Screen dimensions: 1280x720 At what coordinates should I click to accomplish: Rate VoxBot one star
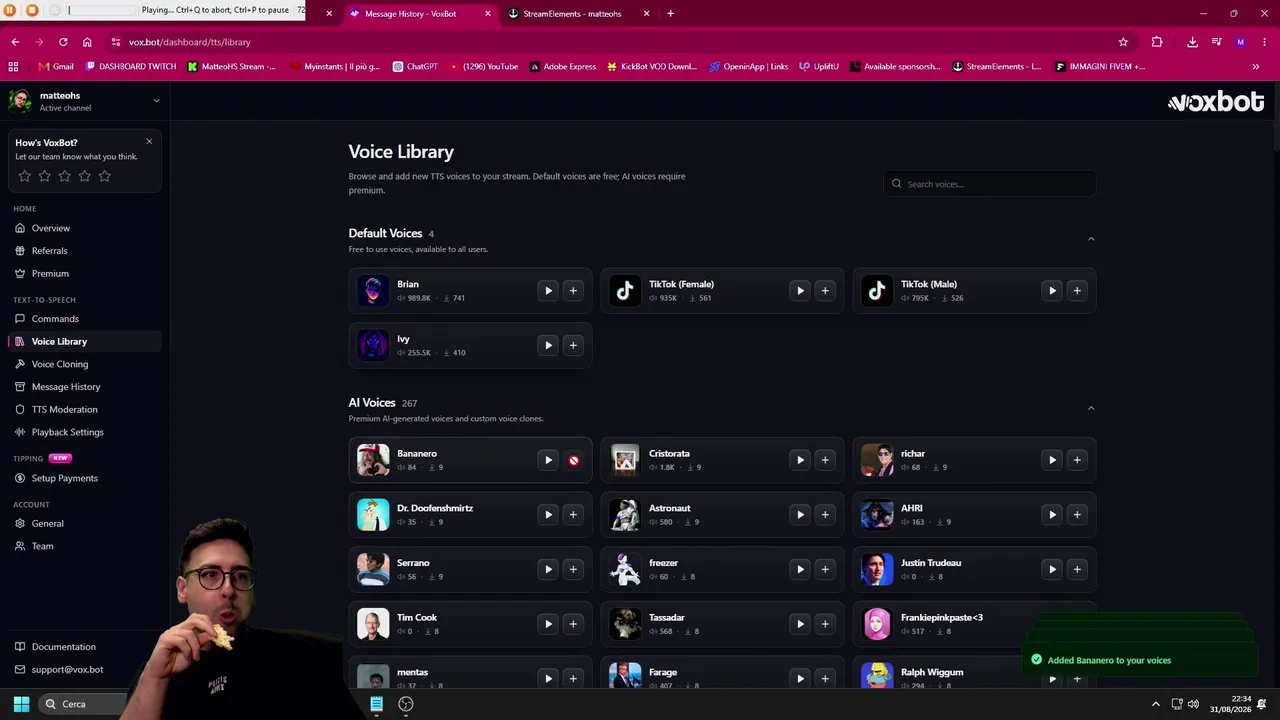click(x=25, y=176)
